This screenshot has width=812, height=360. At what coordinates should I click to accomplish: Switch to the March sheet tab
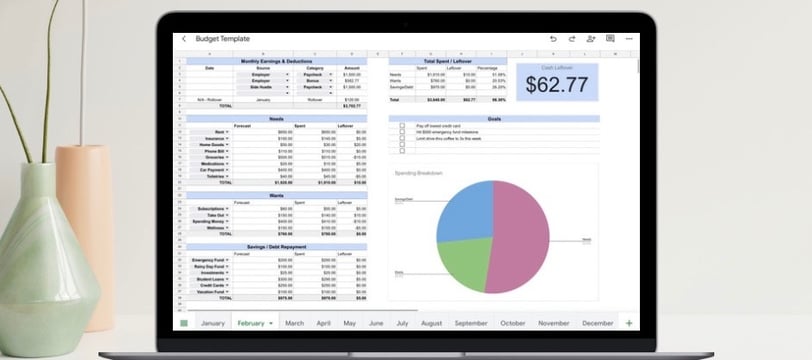[295, 323]
